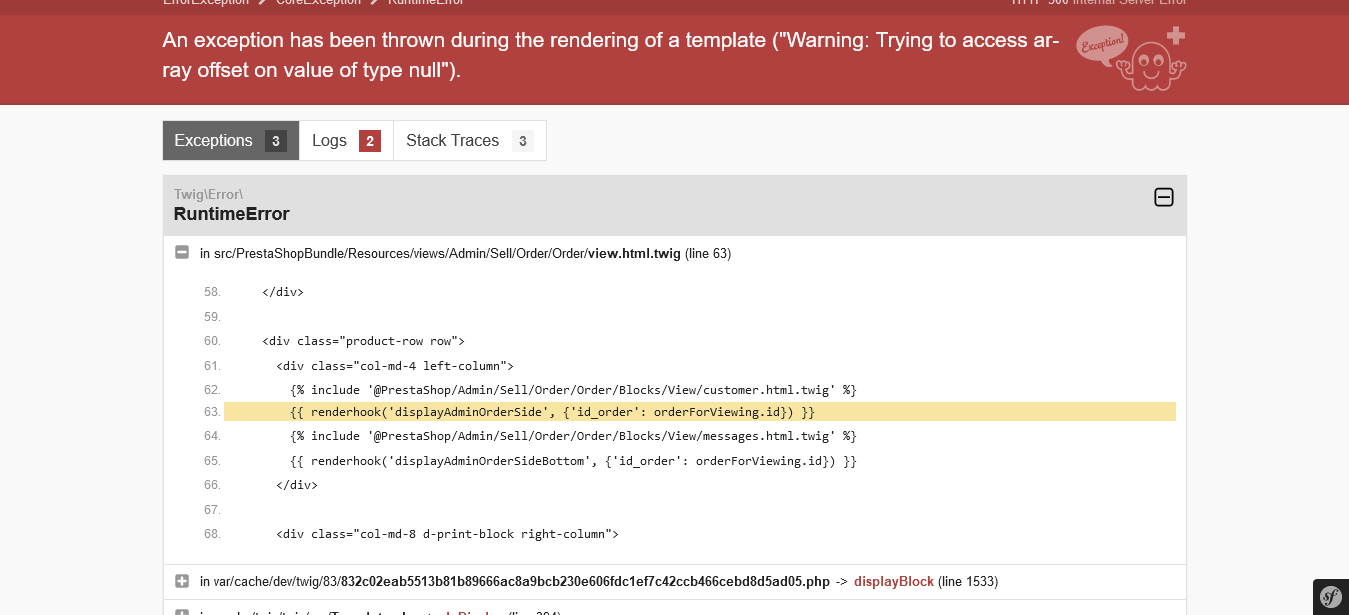Collapse the view.html.twig trace entry

[x=182, y=253]
